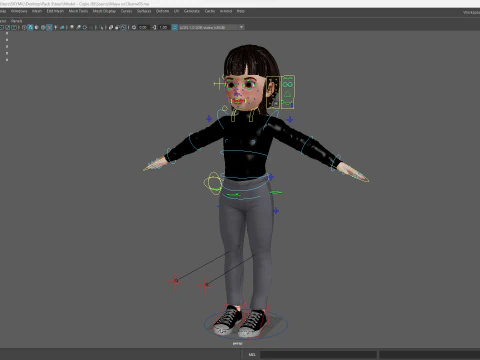Toggle the view transform button
480x360 pixels.
coord(174,27)
